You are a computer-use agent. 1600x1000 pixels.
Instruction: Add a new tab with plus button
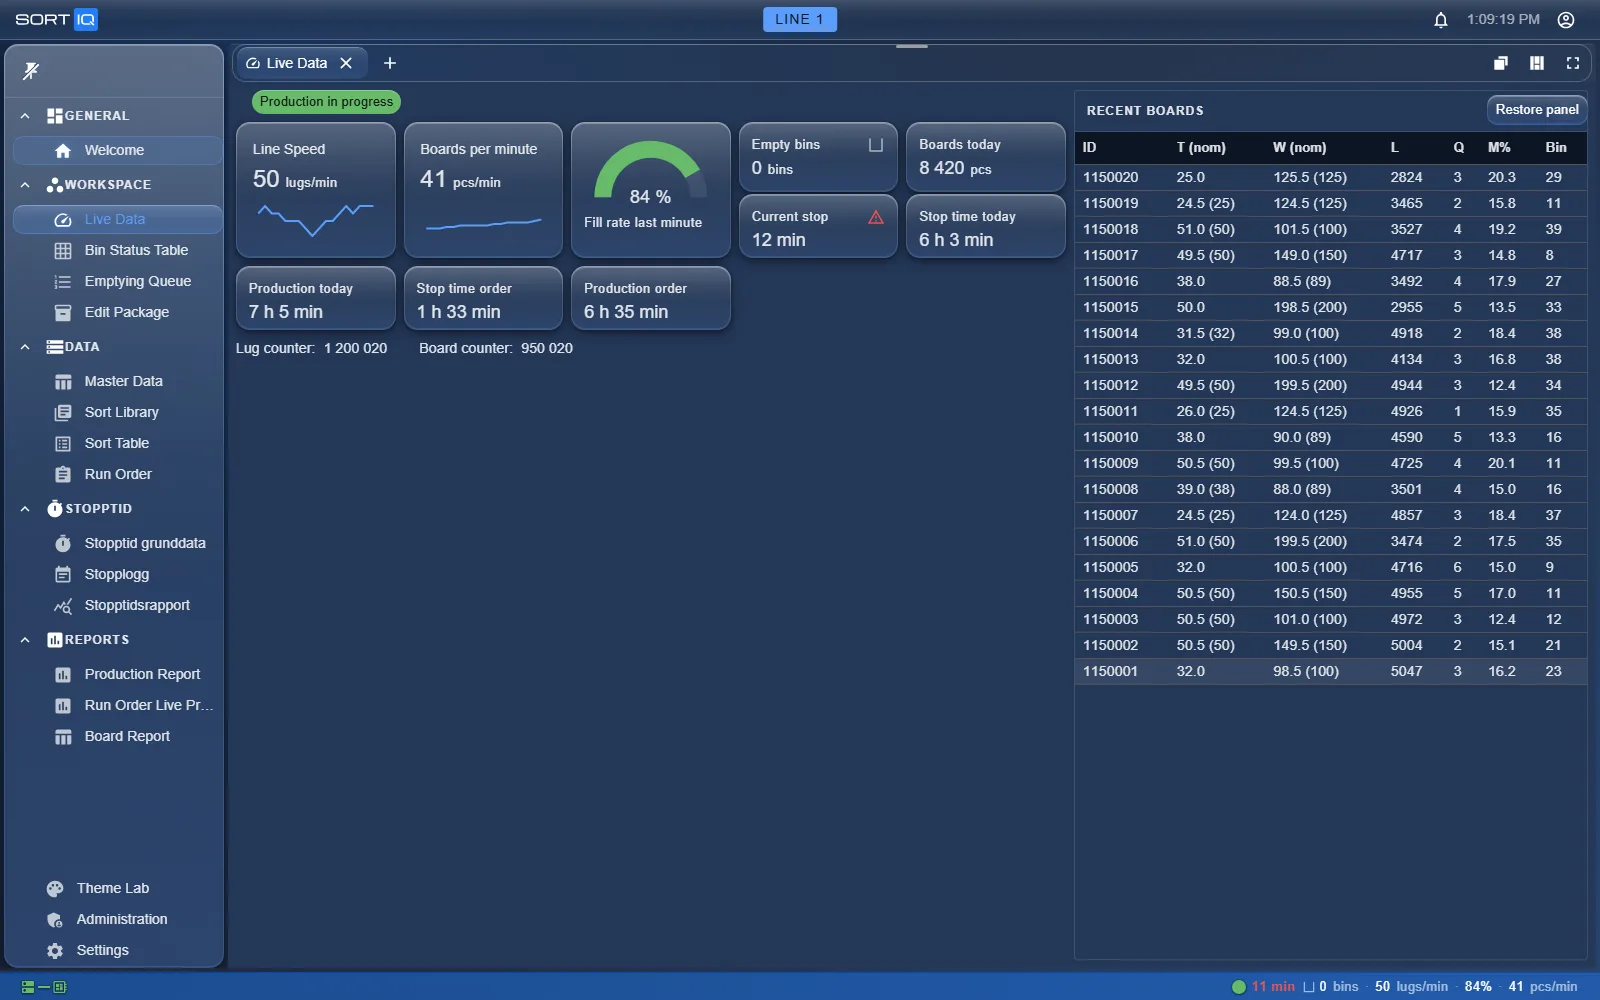(x=390, y=63)
